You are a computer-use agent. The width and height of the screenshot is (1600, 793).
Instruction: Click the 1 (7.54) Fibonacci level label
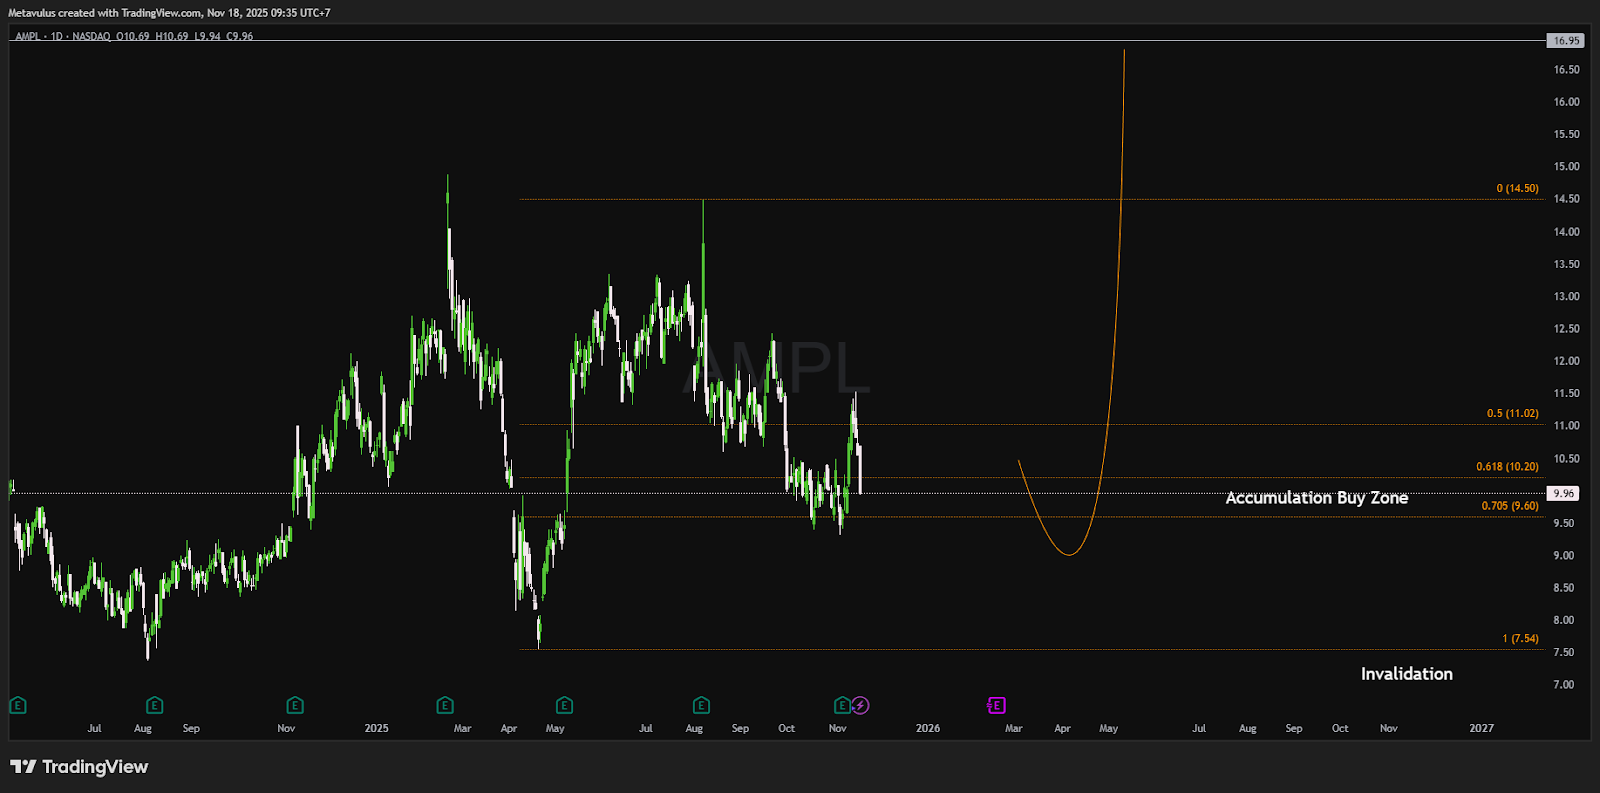[x=1520, y=639]
